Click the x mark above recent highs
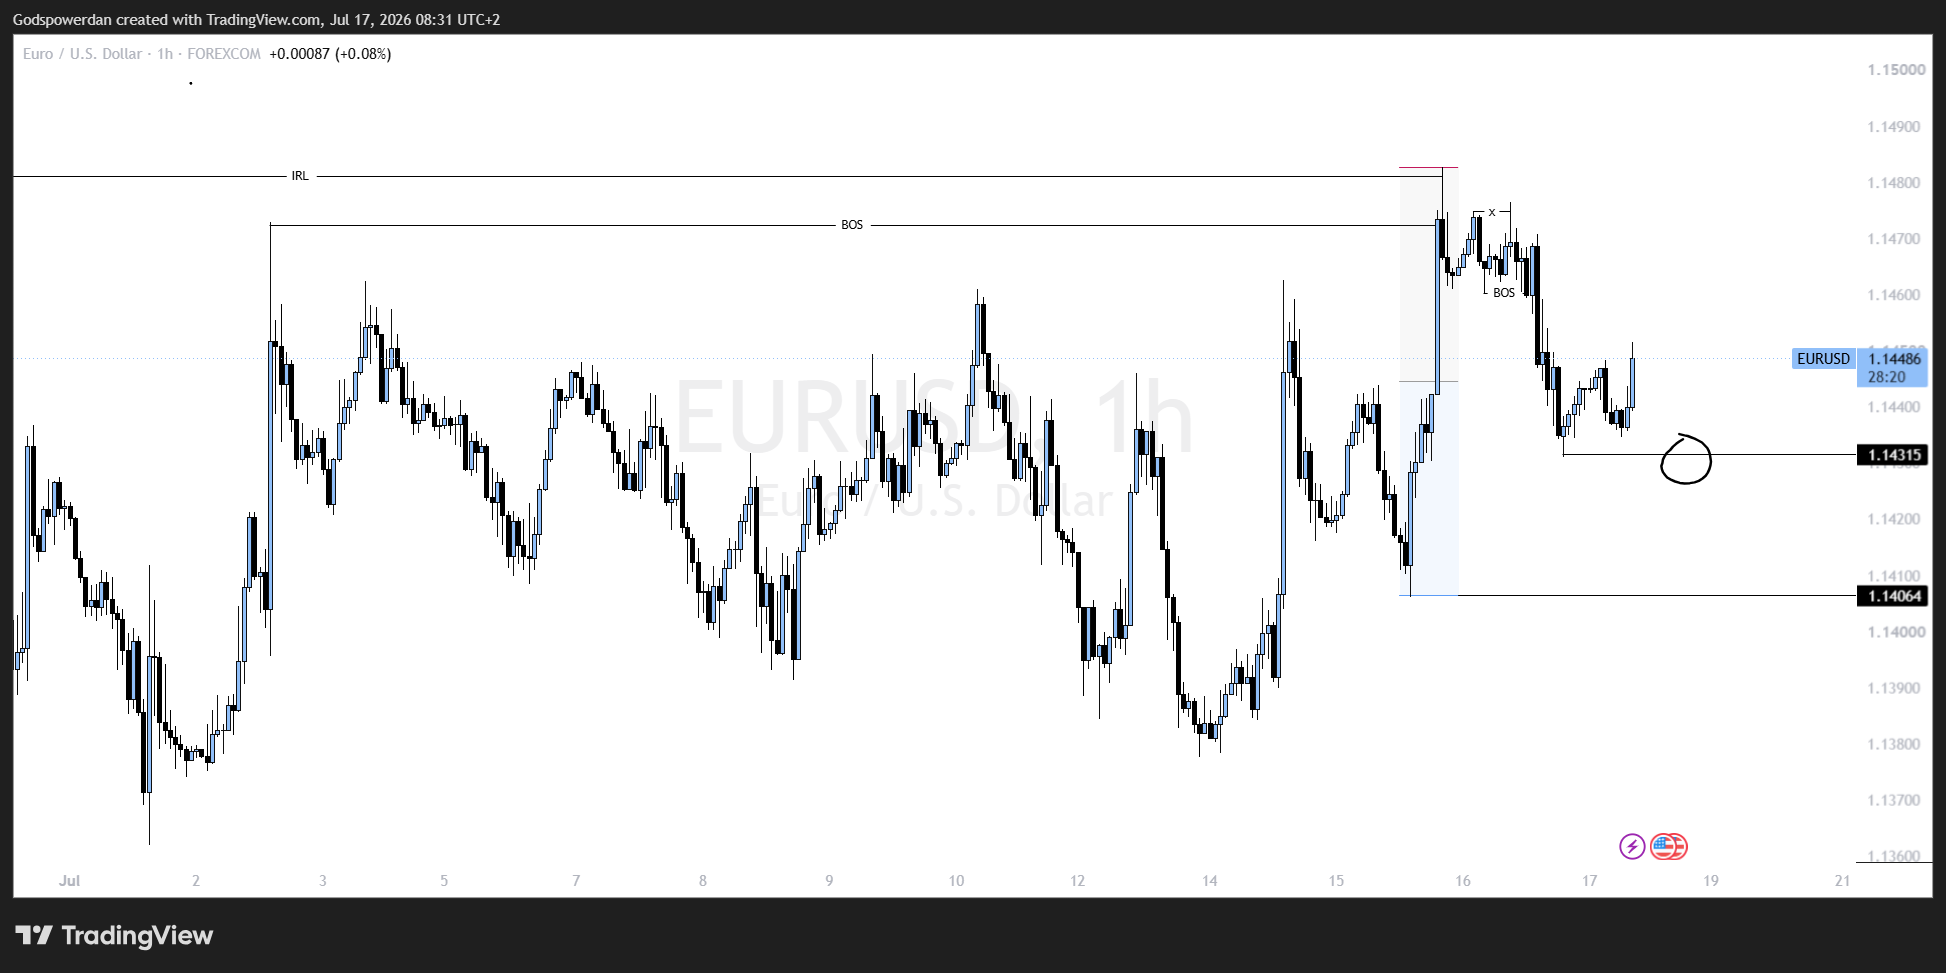 [1492, 212]
